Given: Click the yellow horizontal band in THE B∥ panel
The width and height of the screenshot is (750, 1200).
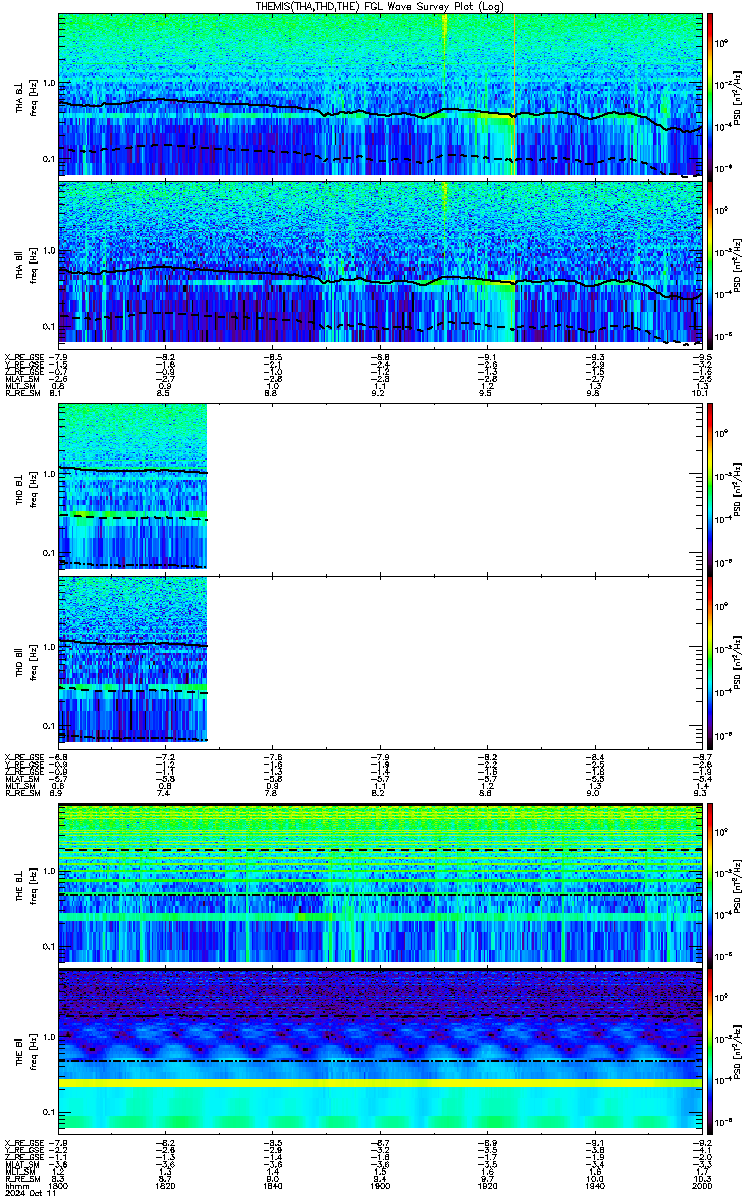Looking at the screenshot, I should coord(379,1083).
